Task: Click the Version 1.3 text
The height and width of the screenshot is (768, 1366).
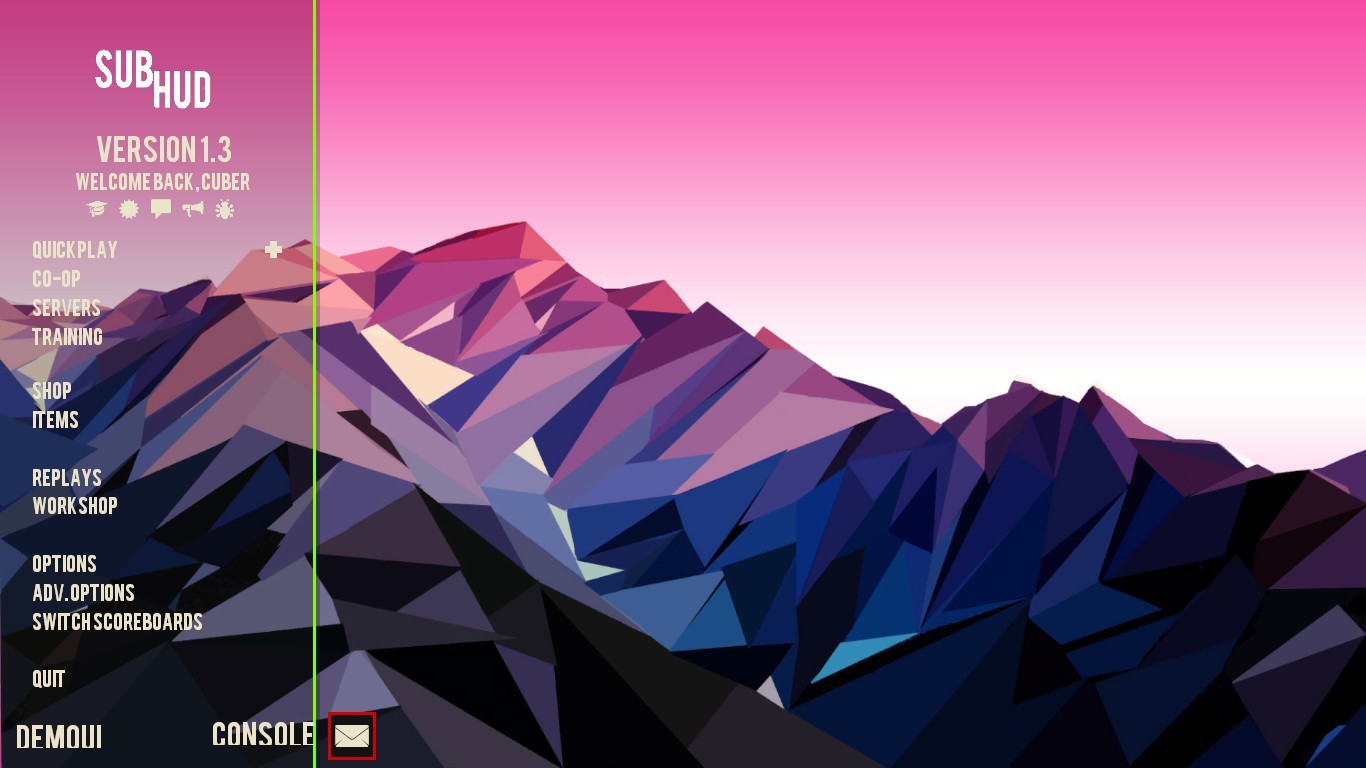Action: tap(164, 150)
